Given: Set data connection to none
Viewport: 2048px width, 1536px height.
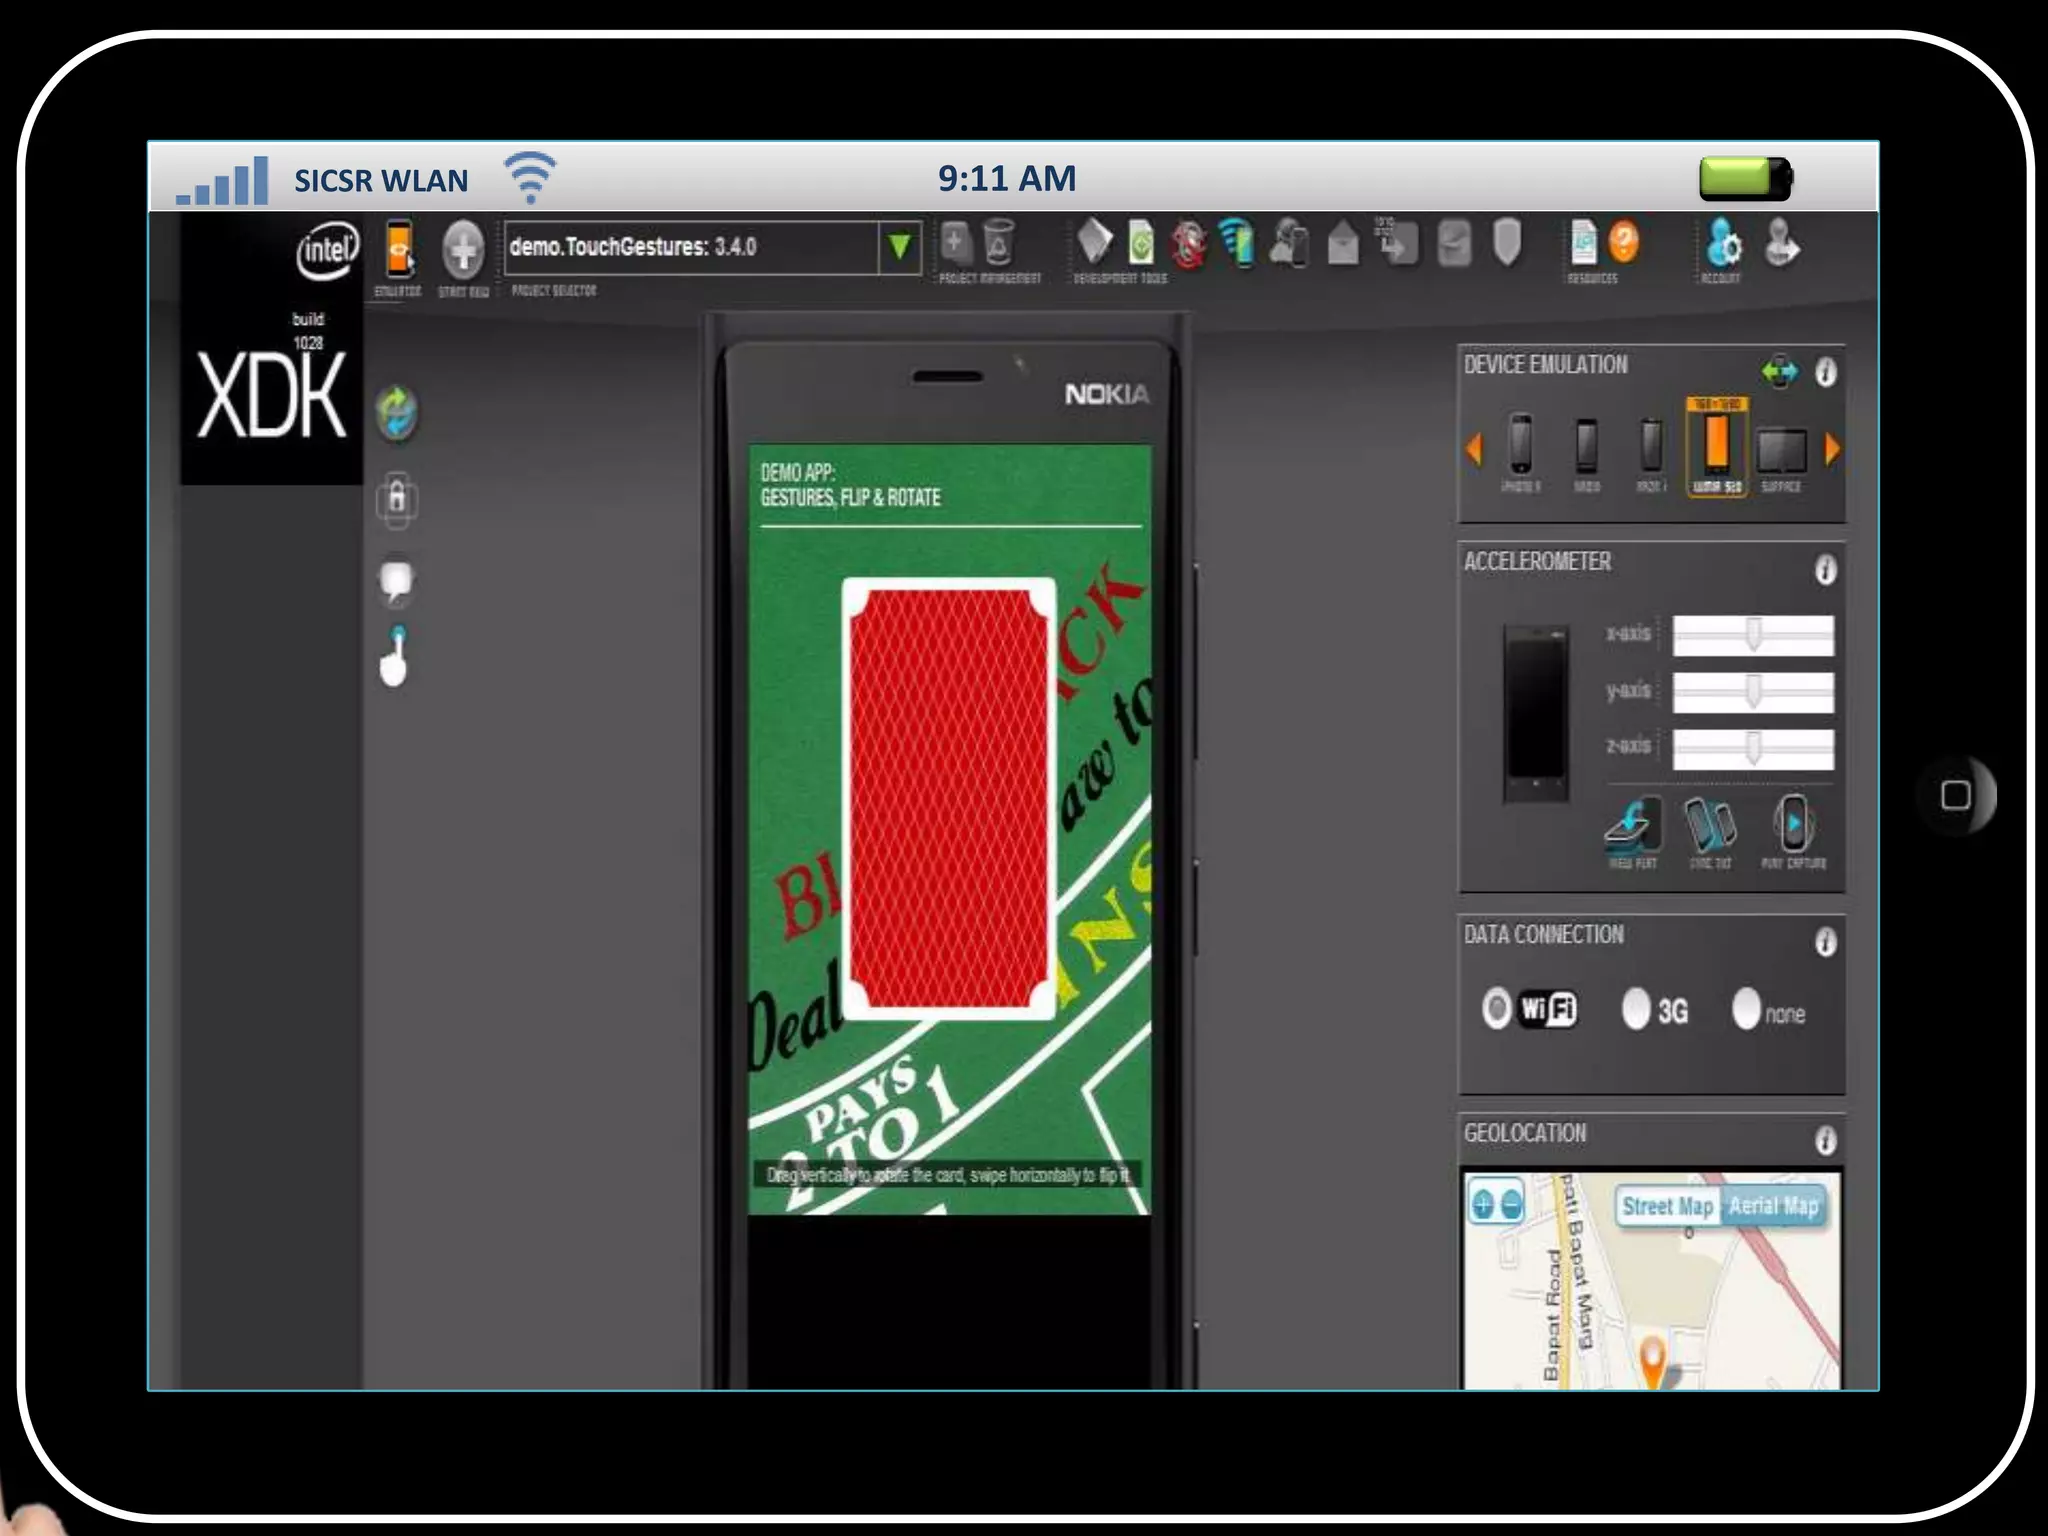Looking at the screenshot, I should (x=1746, y=1009).
